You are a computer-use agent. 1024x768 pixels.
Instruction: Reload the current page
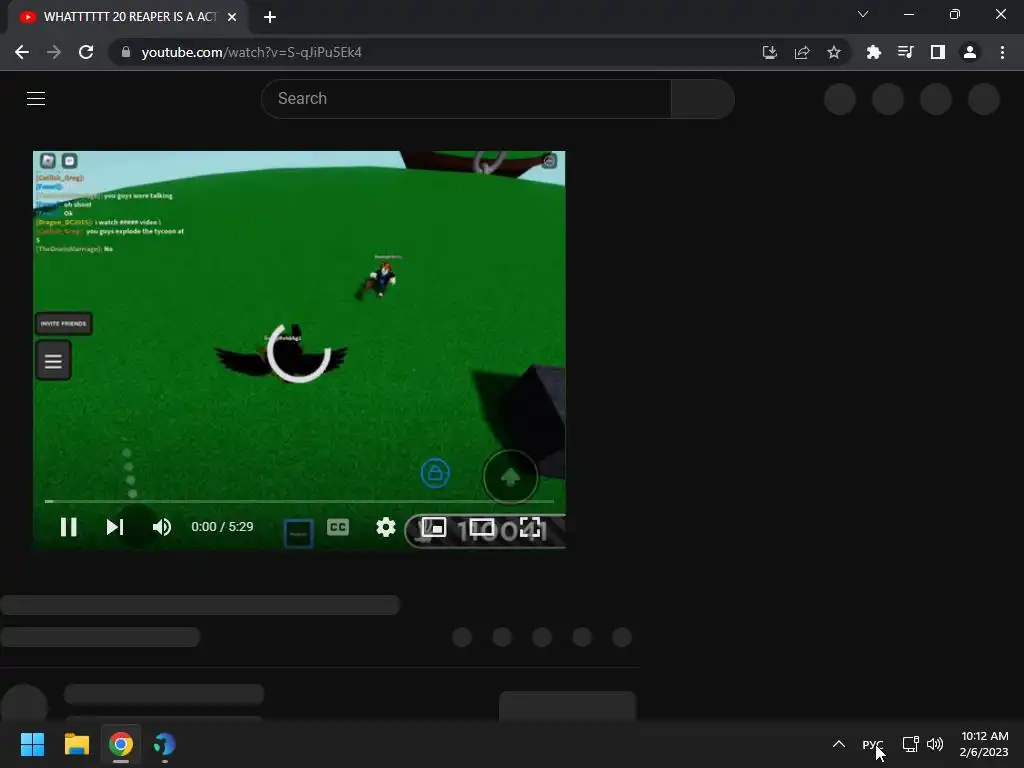(x=86, y=52)
